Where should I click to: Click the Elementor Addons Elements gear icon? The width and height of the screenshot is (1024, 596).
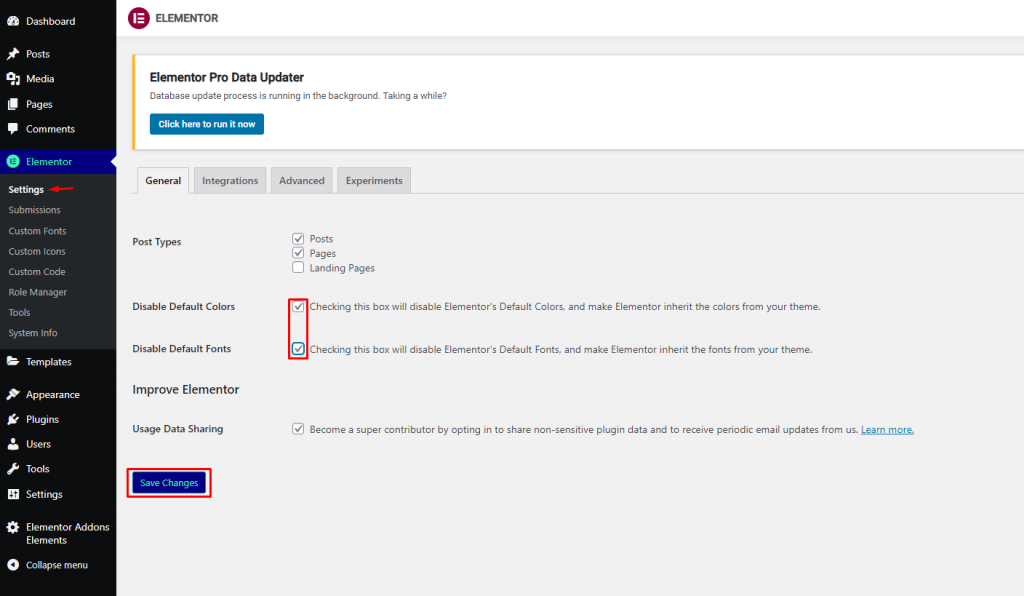[13, 527]
